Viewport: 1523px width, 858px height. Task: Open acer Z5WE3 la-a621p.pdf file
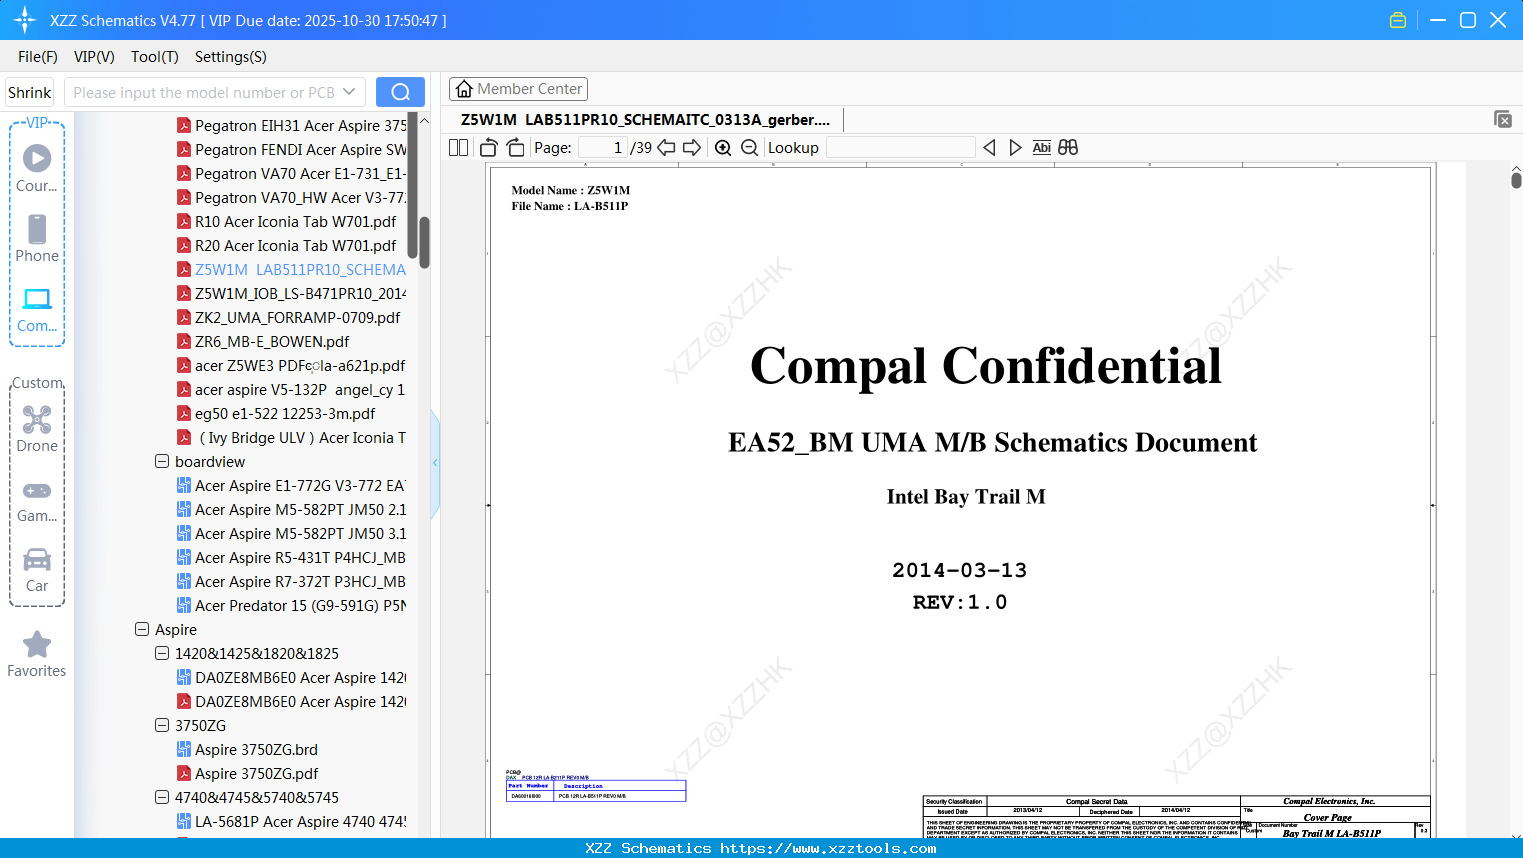[292, 366]
